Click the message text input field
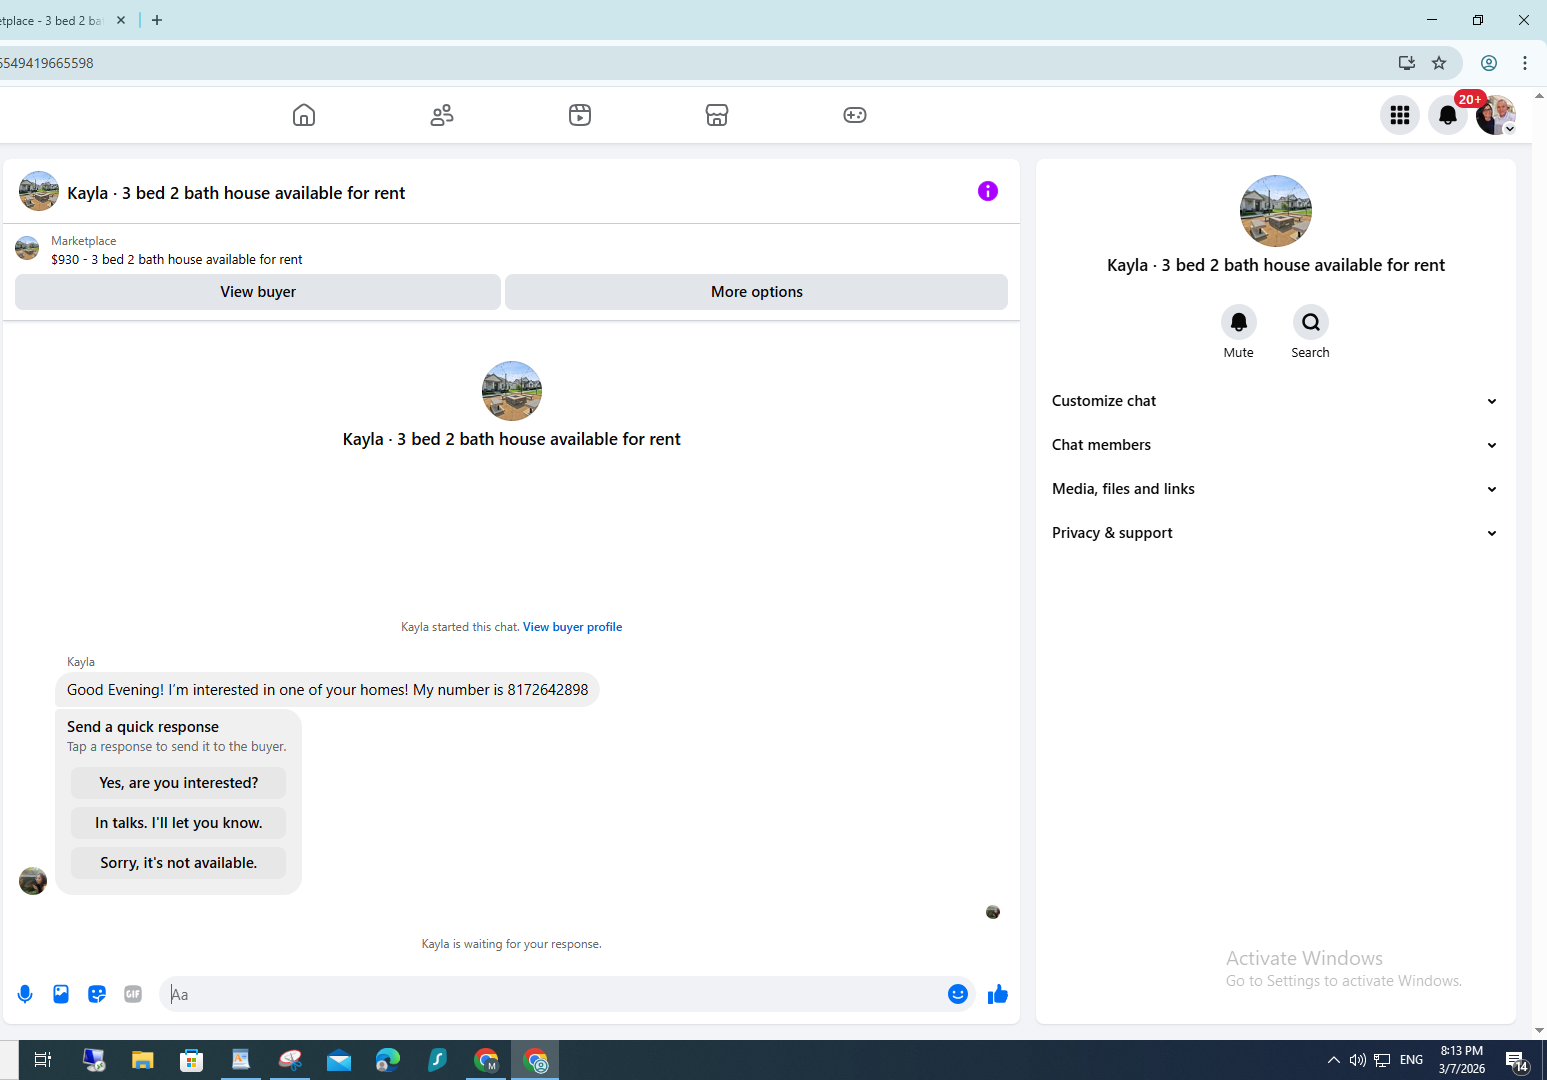The height and width of the screenshot is (1080, 1547). (x=553, y=994)
